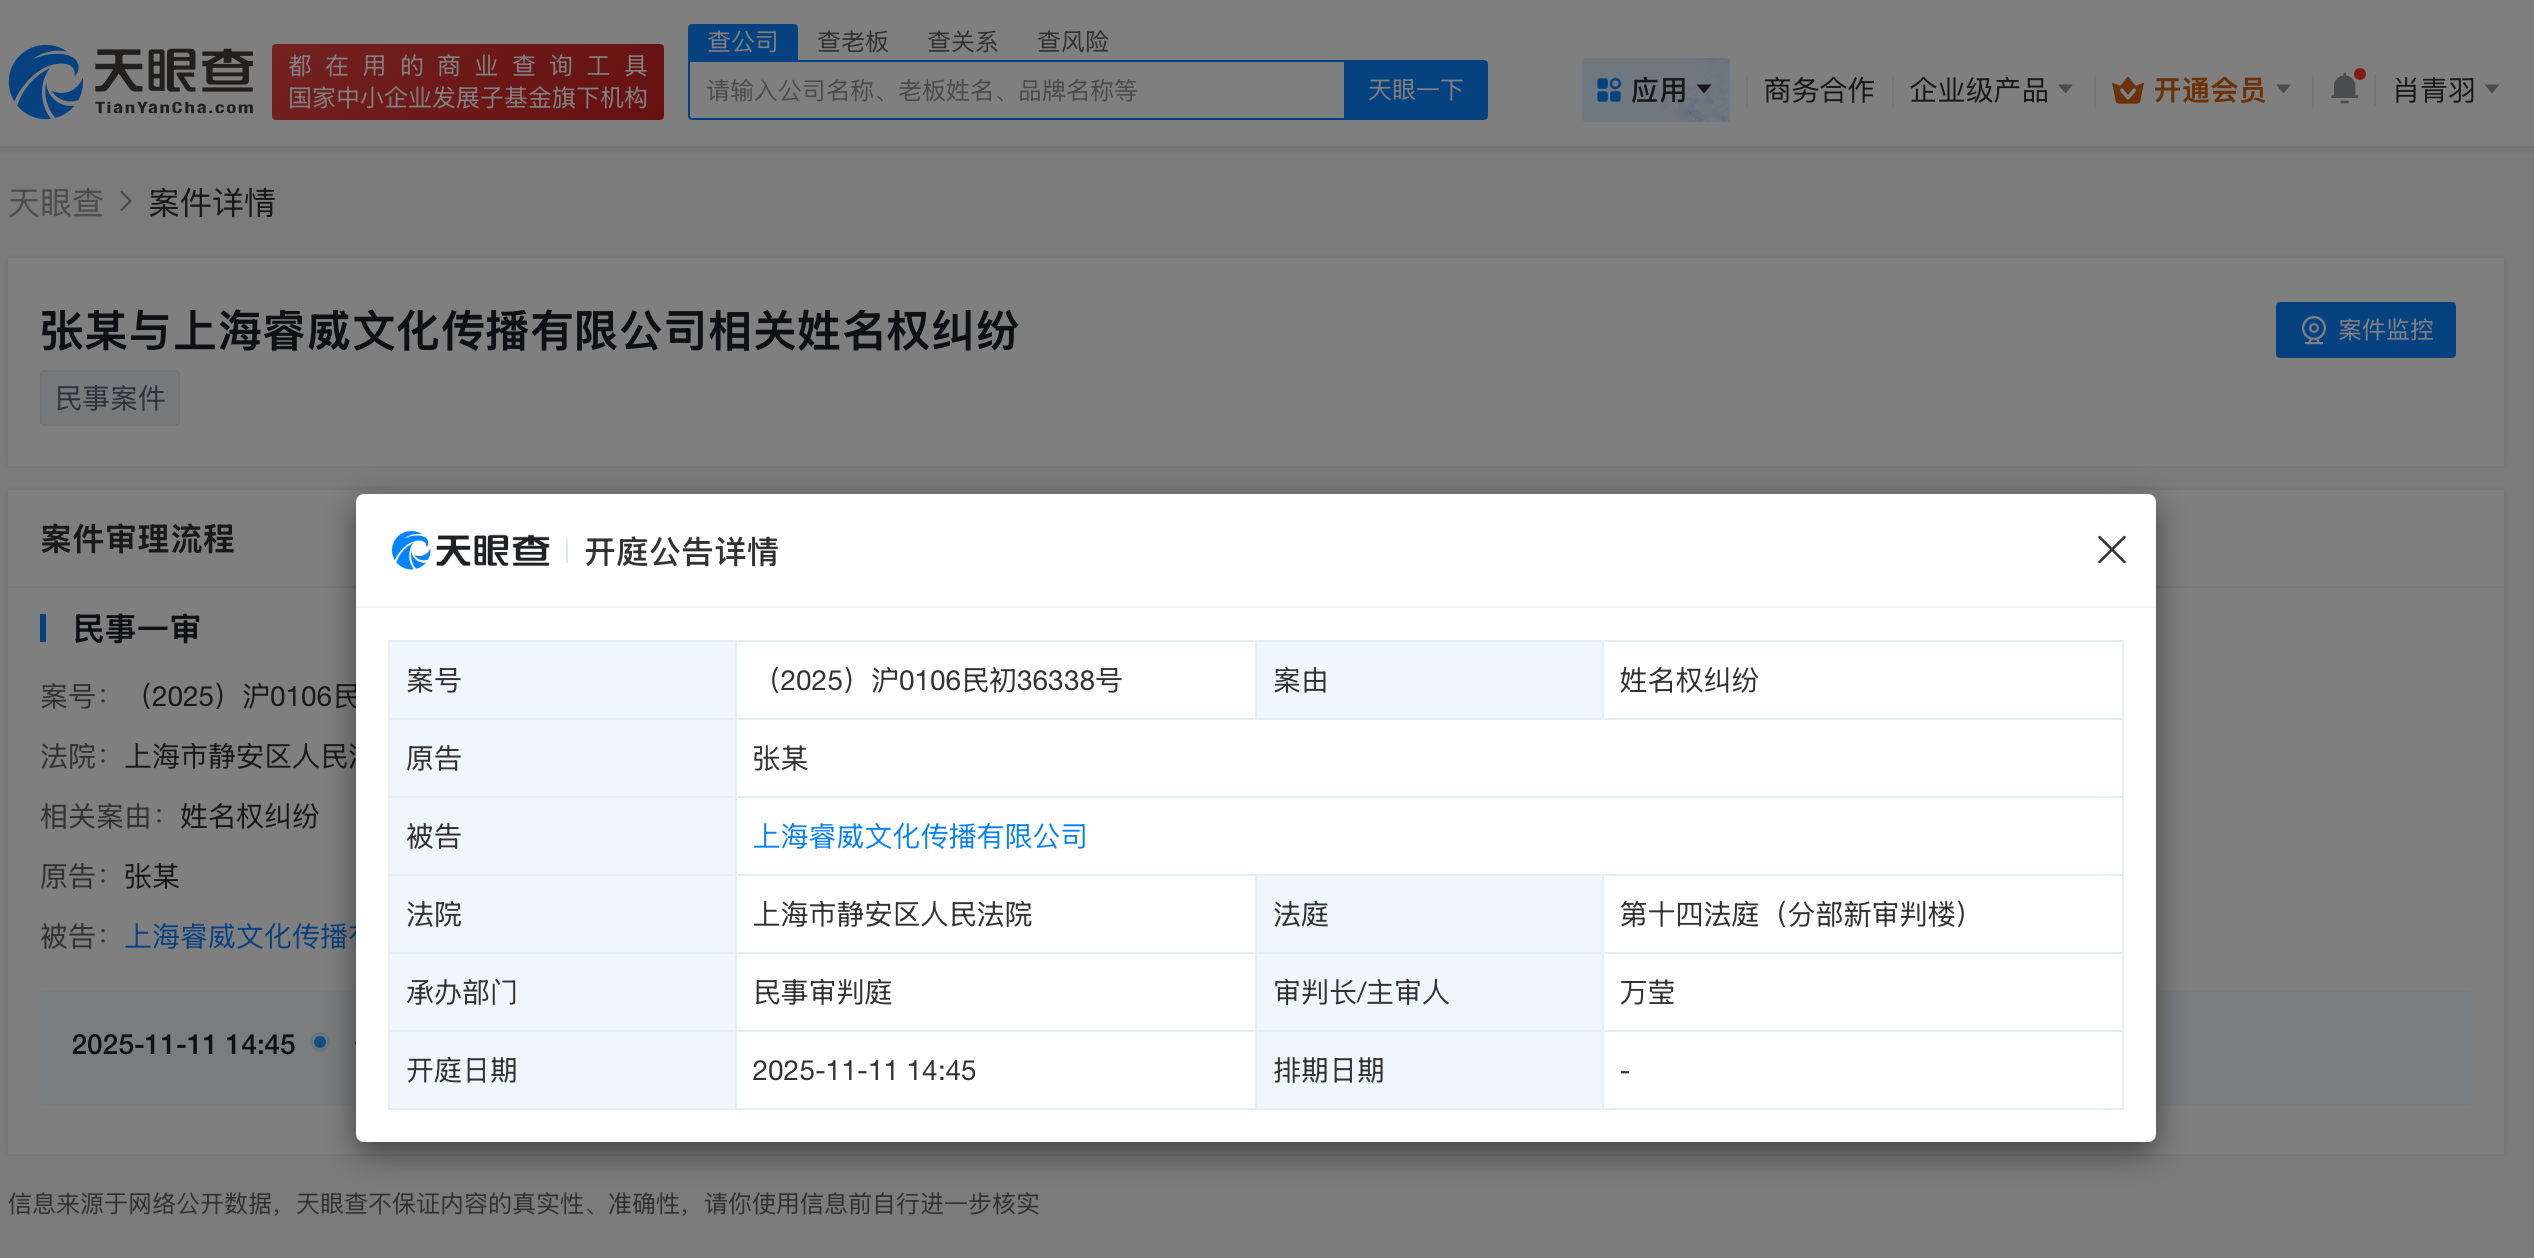The width and height of the screenshot is (2534, 1258).
Task: Click the crown icon beside 开通会员
Action: (x=2126, y=89)
